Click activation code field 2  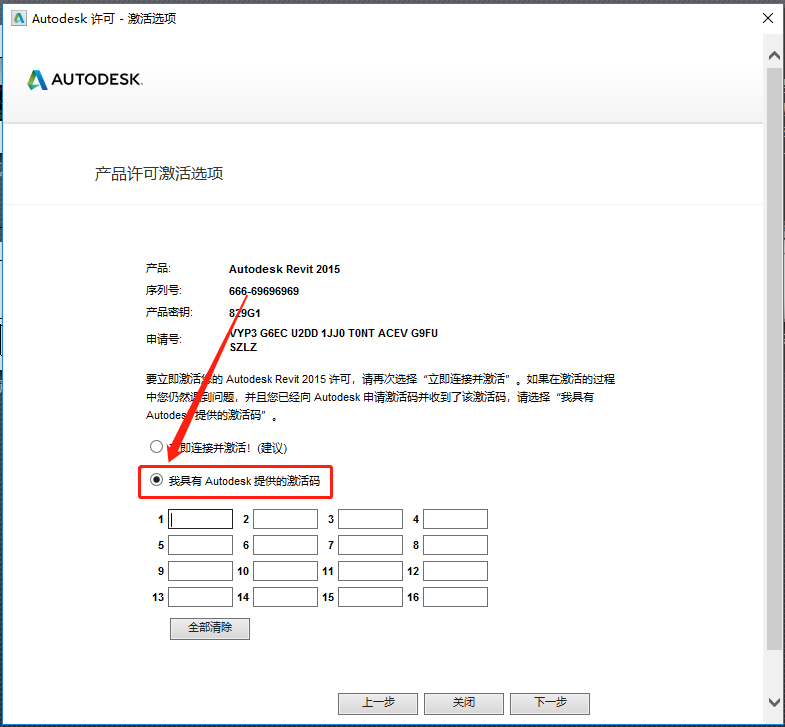click(285, 519)
